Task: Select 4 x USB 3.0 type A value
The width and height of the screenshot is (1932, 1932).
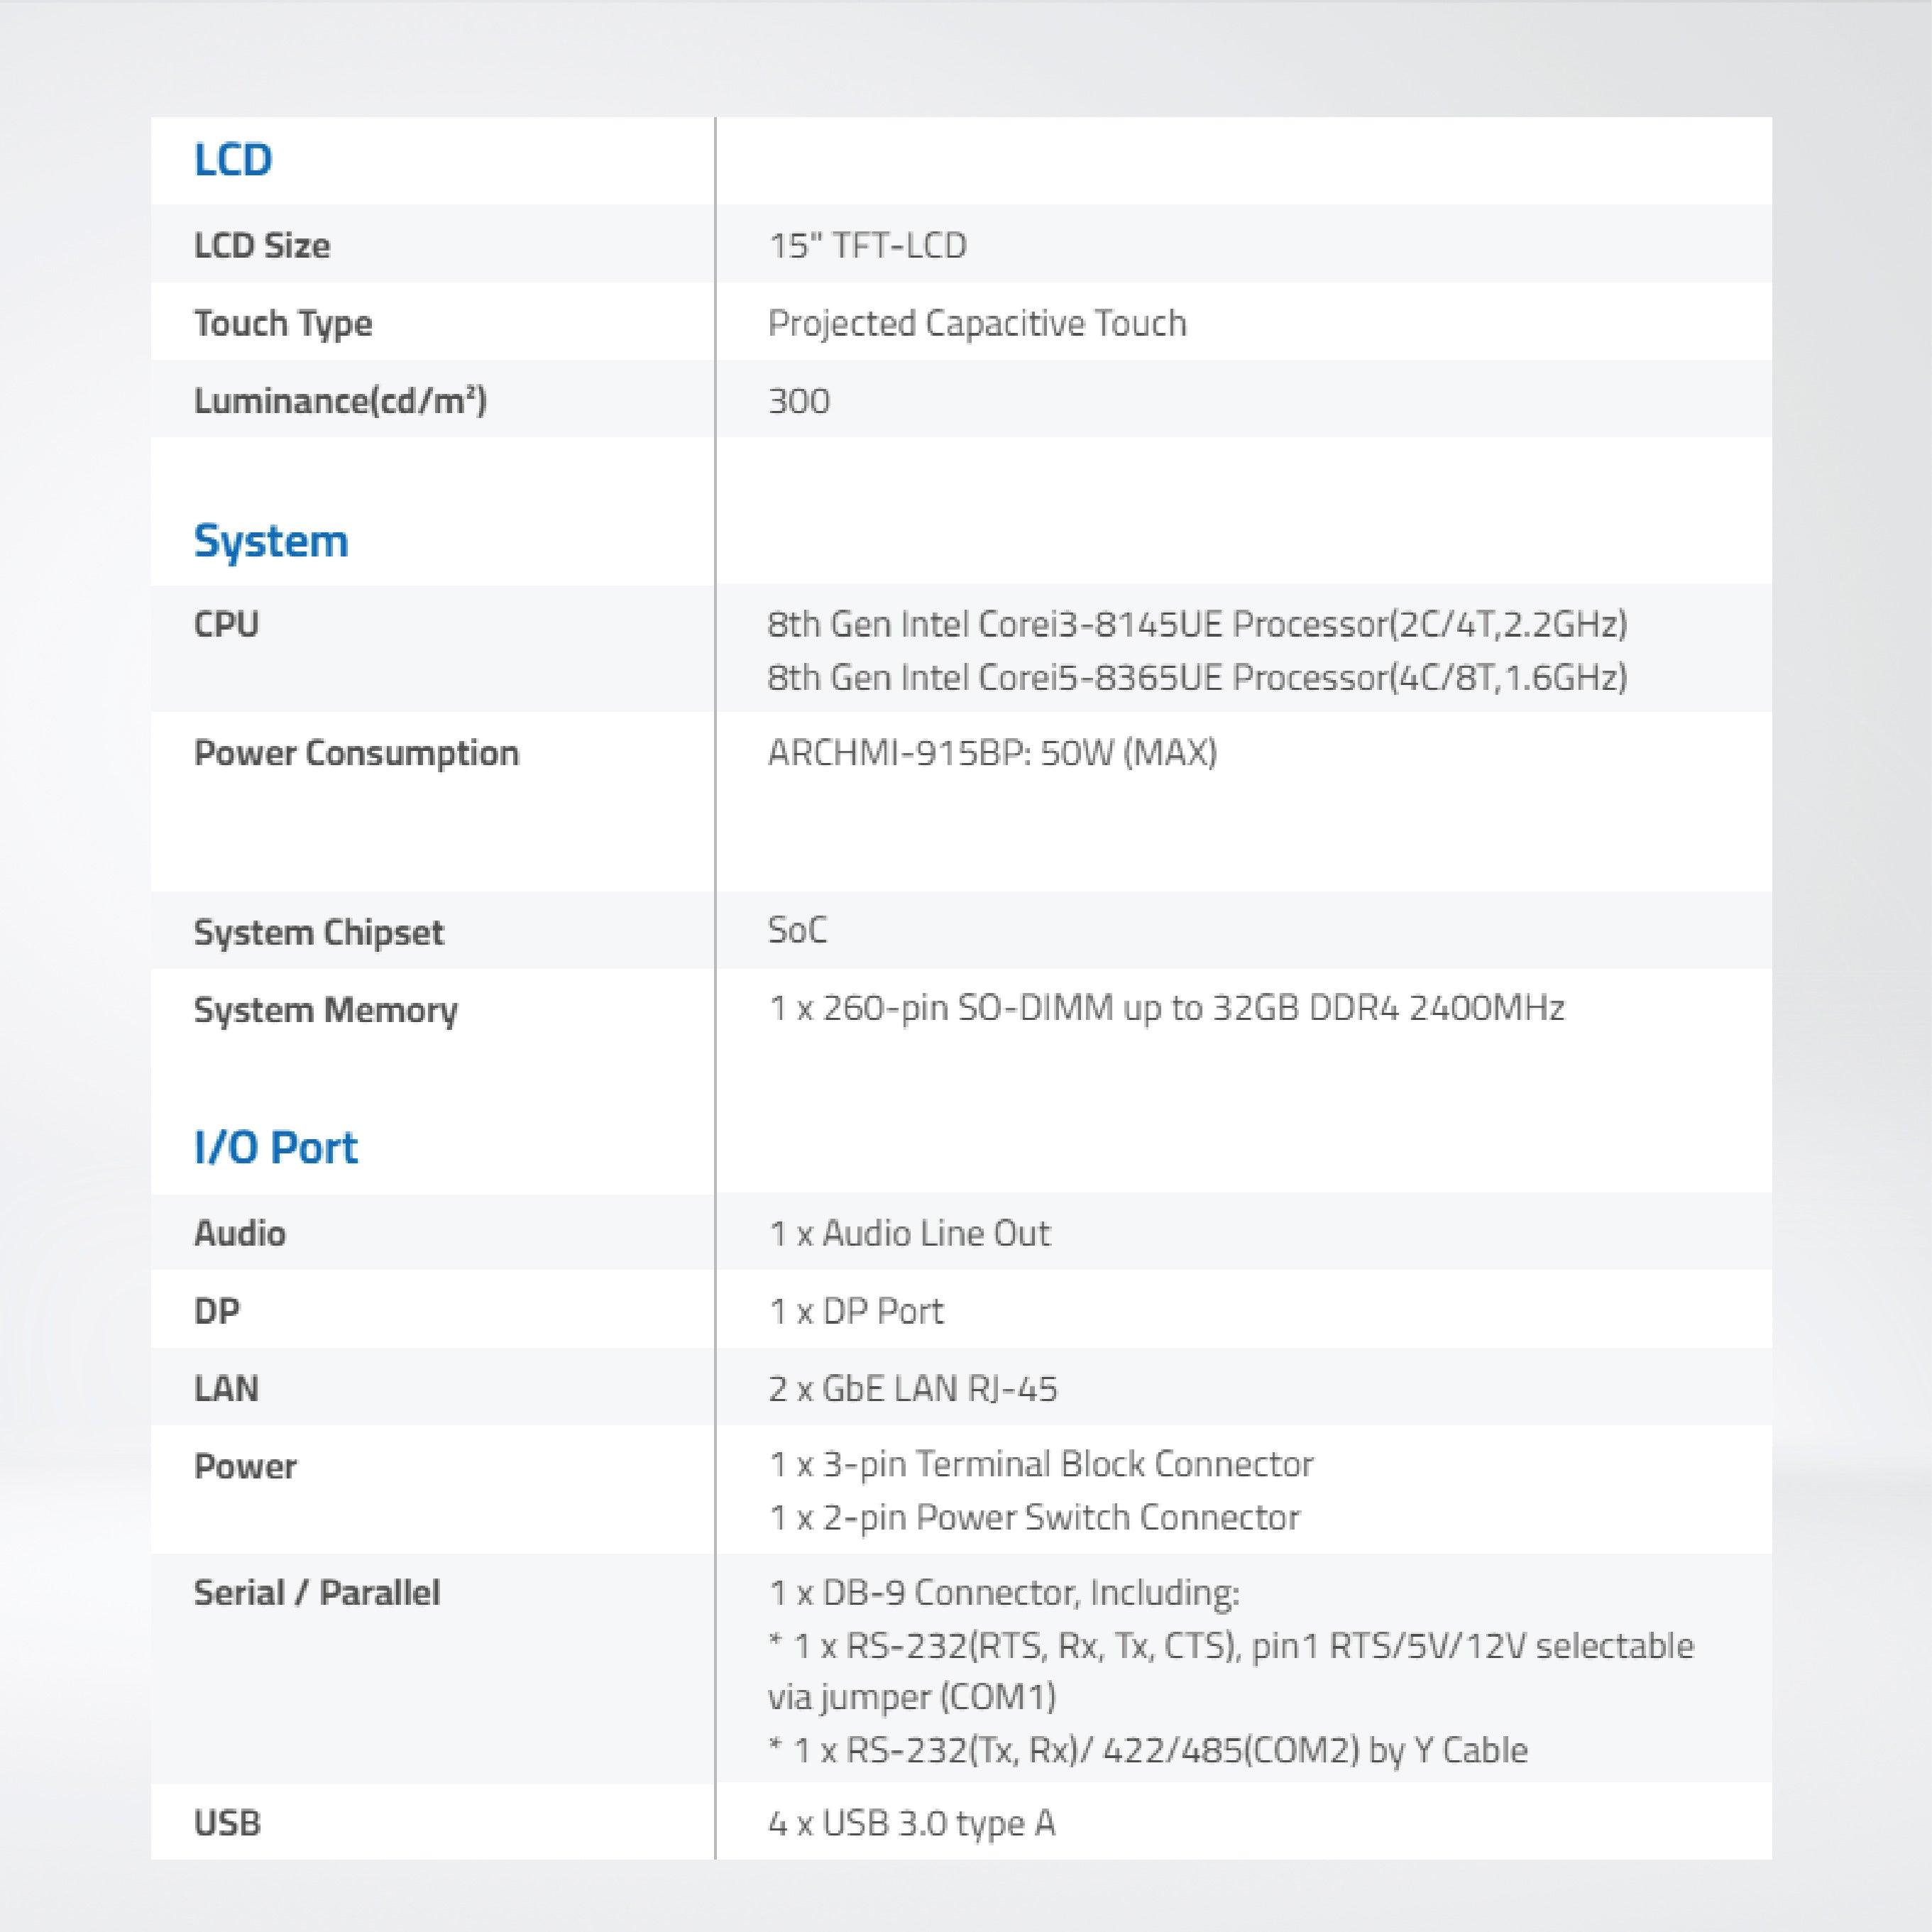Action: coord(911,1823)
